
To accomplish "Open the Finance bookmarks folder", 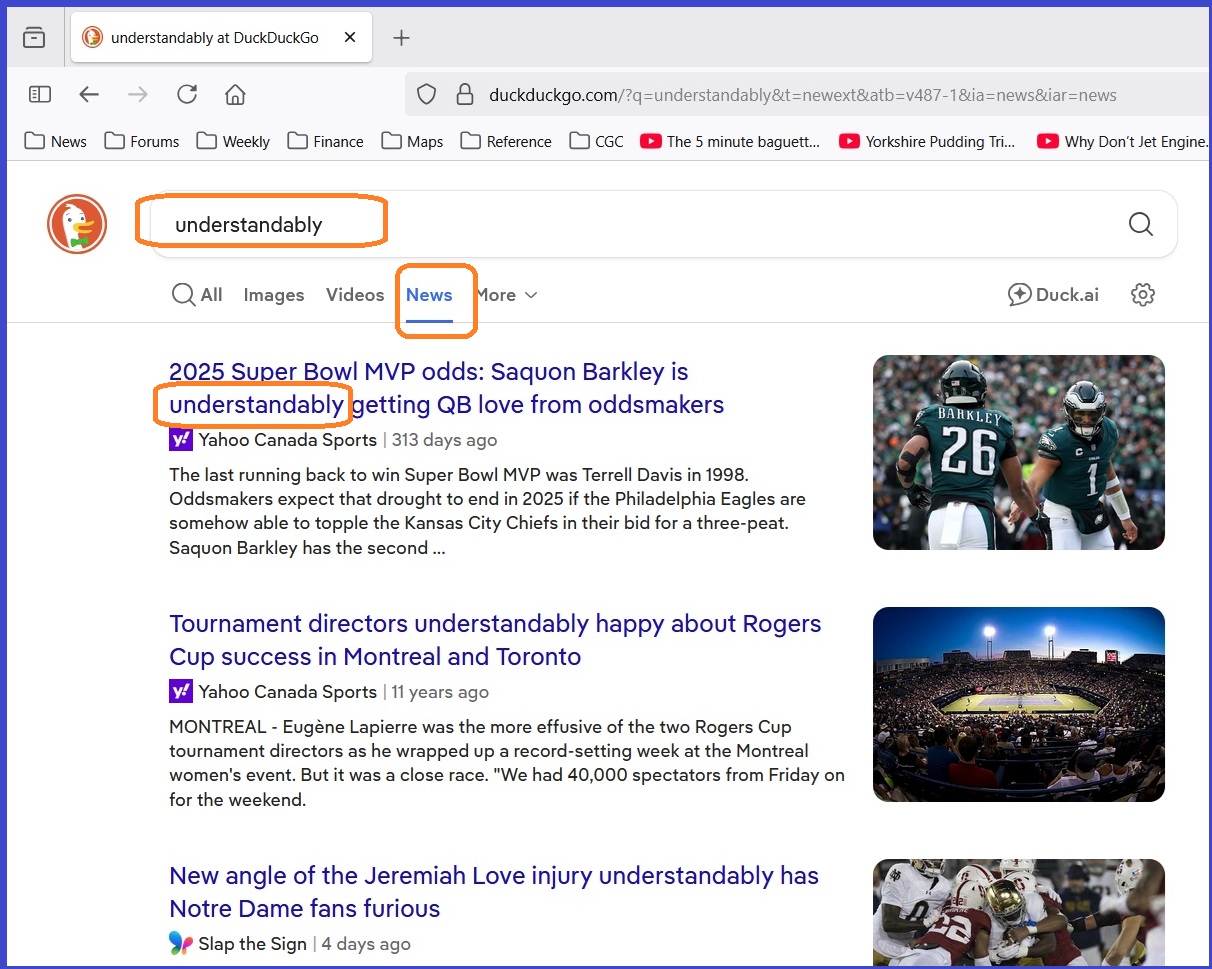I will (x=325, y=141).
